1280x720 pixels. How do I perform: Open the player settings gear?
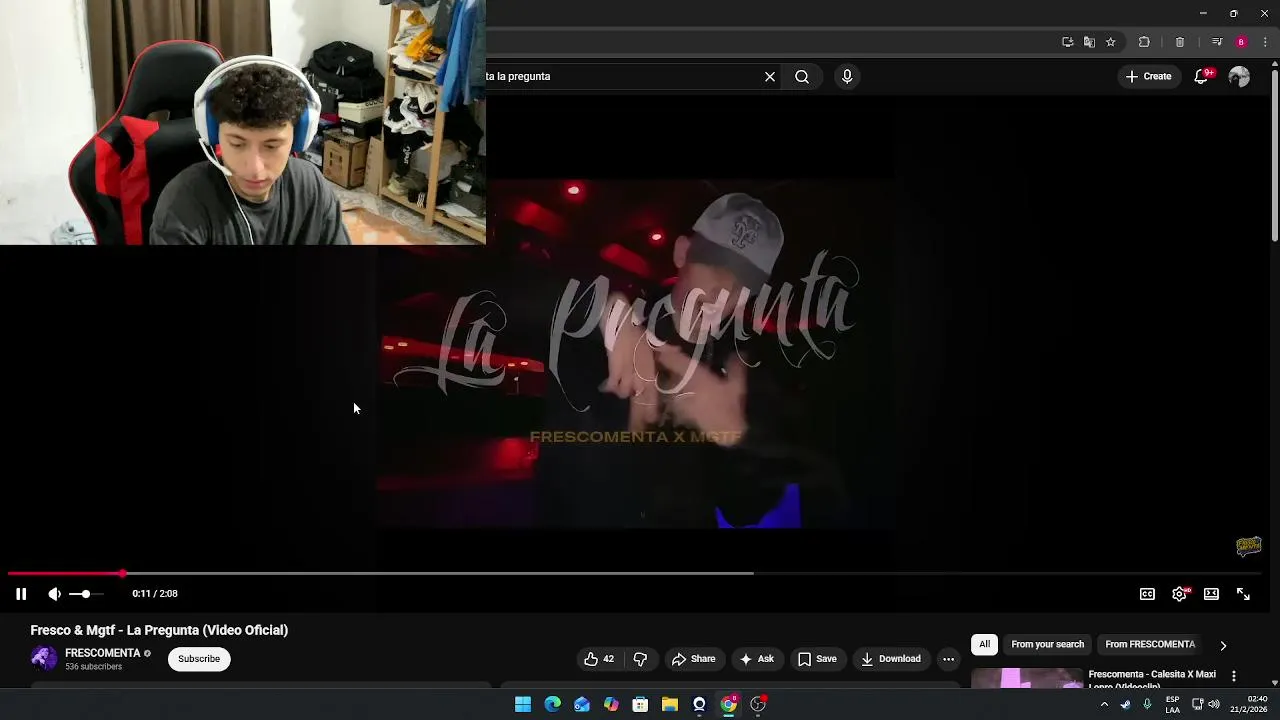1180,594
